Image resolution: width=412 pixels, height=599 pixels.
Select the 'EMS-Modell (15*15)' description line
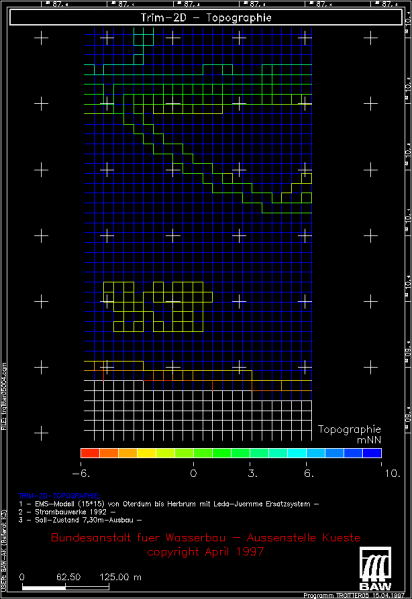pos(169,504)
